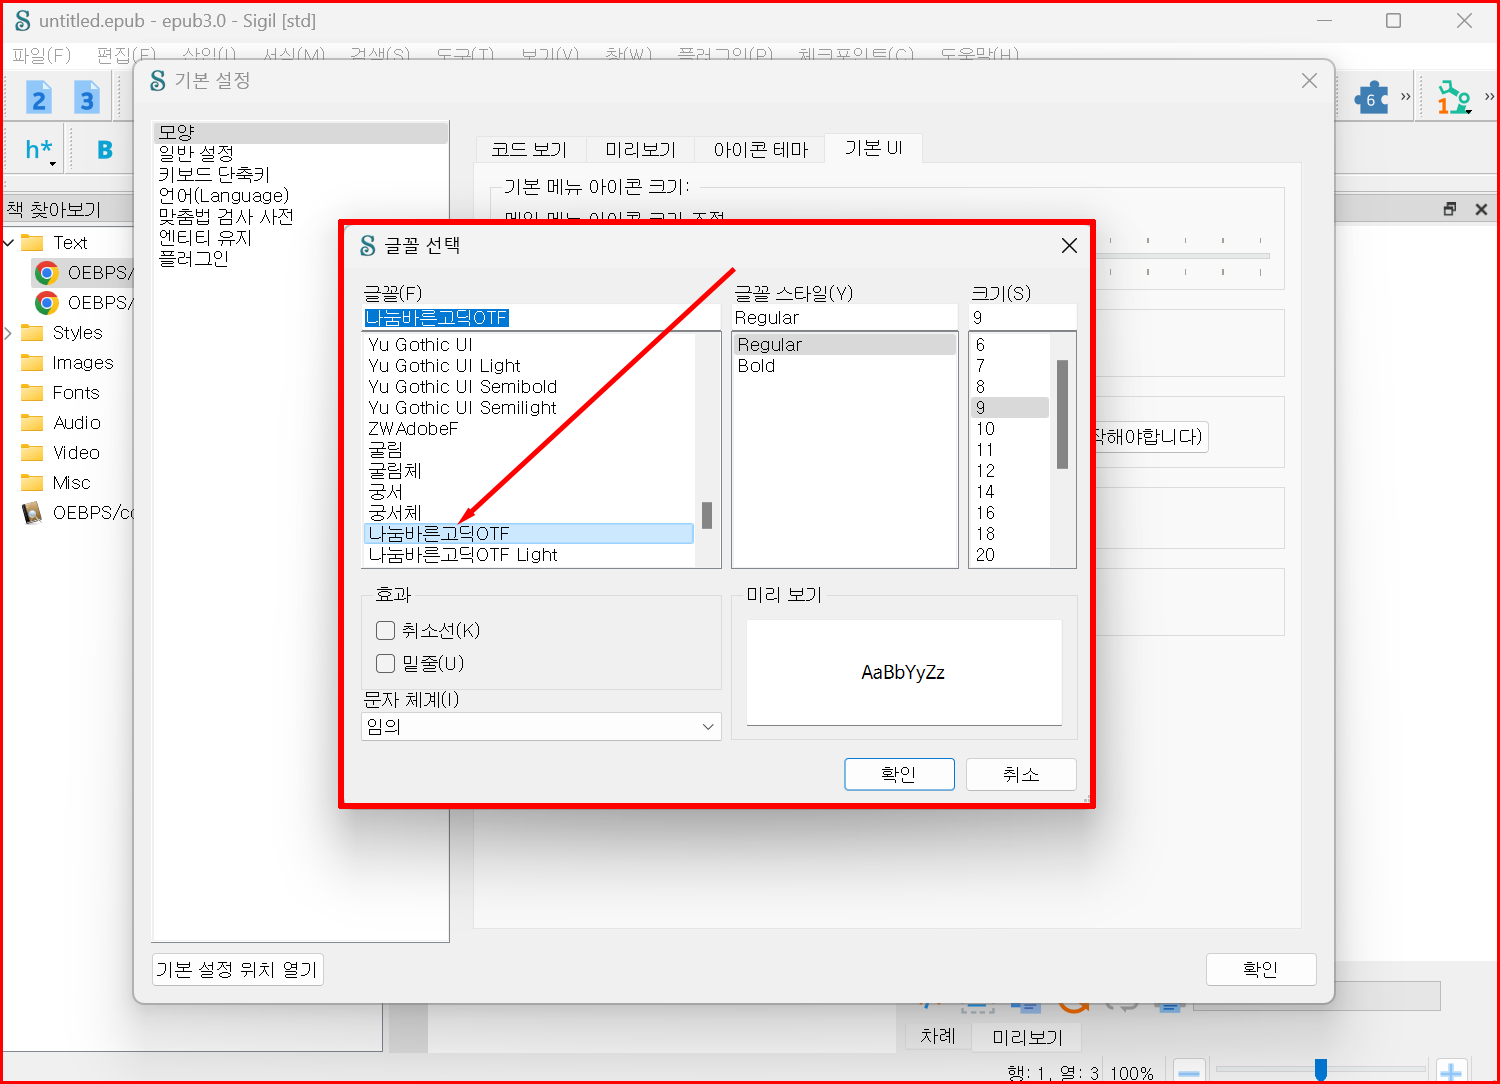The image size is (1500, 1084).
Task: Click the heading 2 toolbar icon
Action: [x=39, y=98]
